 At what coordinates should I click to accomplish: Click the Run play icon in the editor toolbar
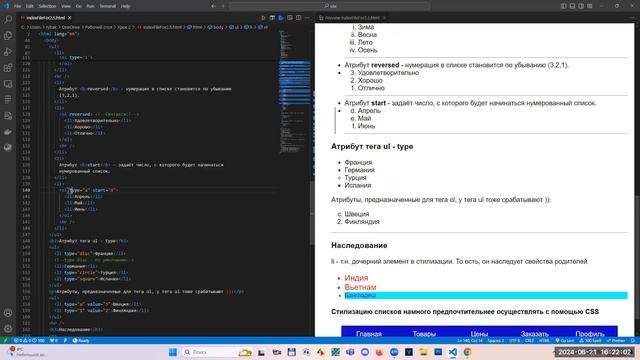point(263,18)
